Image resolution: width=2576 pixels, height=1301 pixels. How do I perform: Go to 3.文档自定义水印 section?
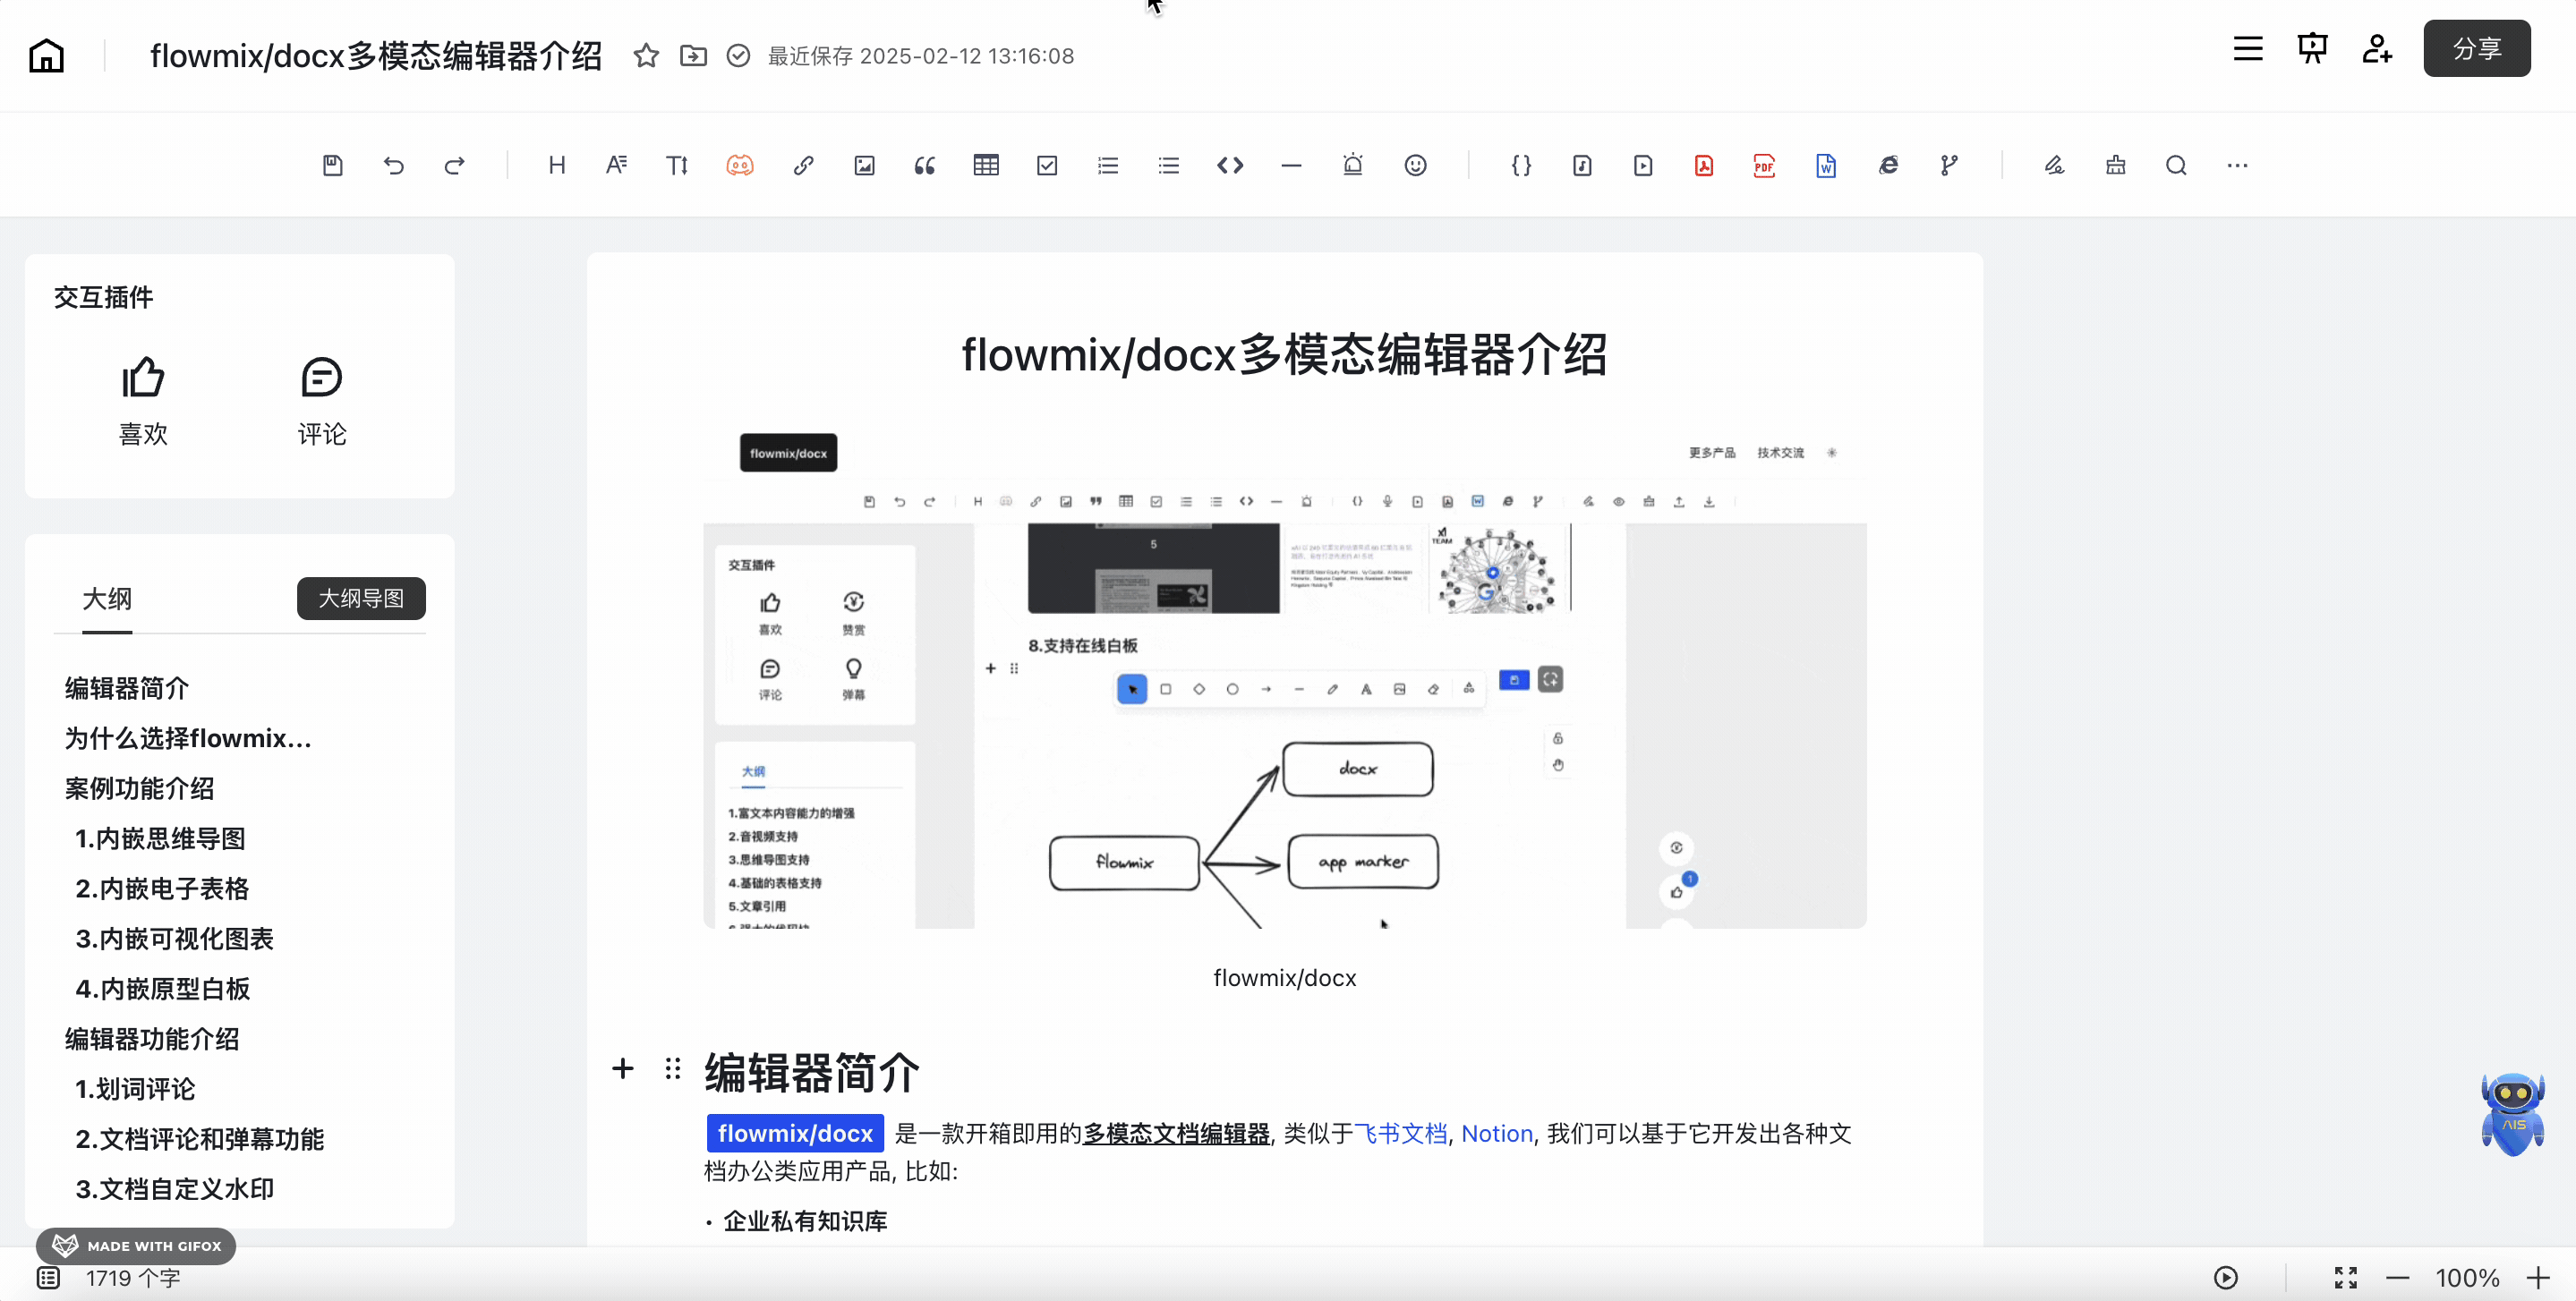(174, 1188)
